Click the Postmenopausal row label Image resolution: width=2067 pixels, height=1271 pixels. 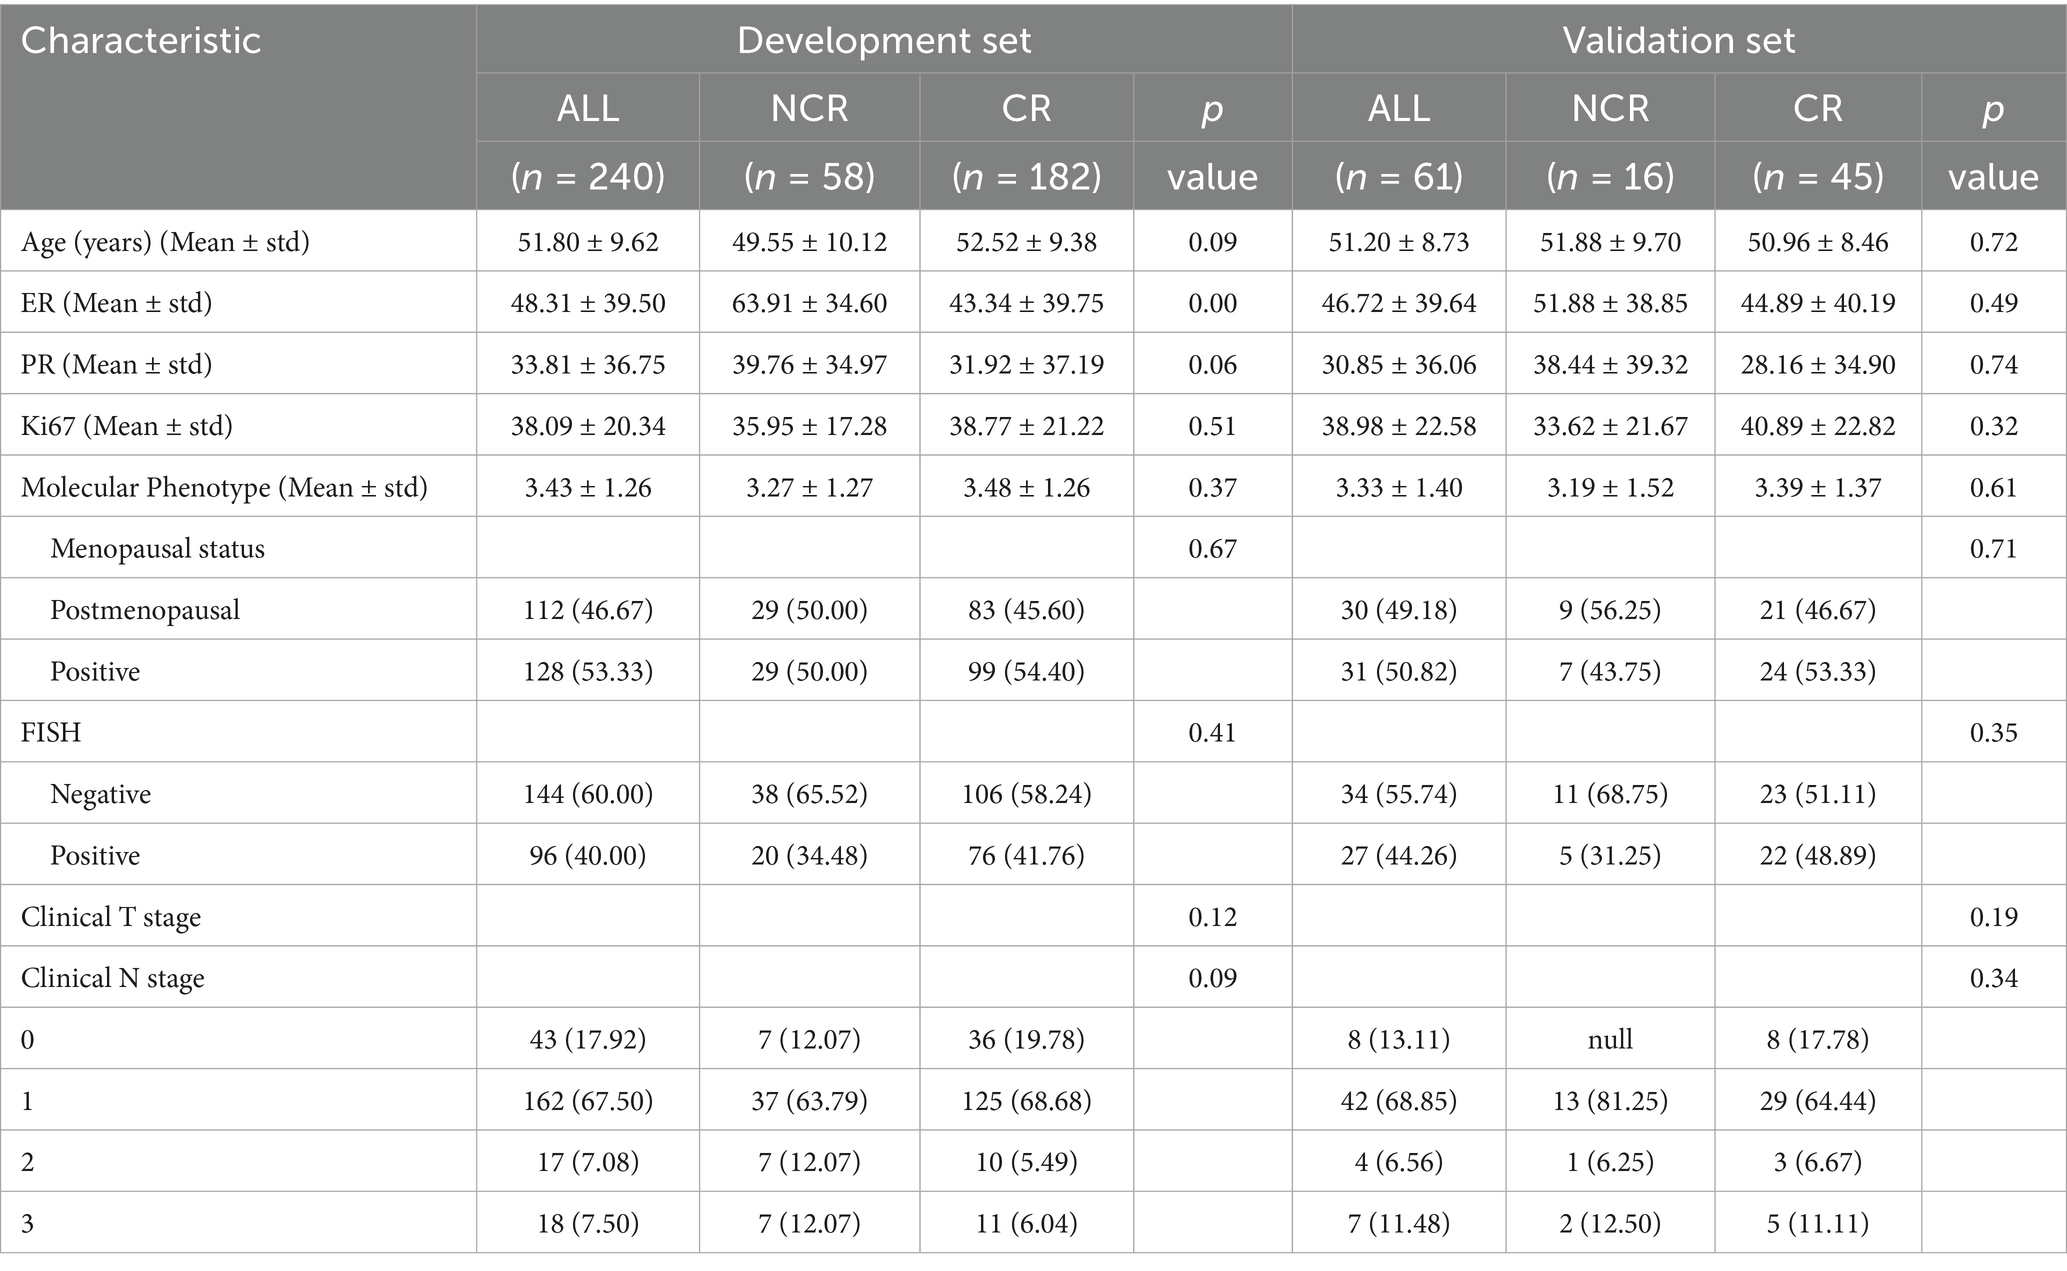coord(145,610)
